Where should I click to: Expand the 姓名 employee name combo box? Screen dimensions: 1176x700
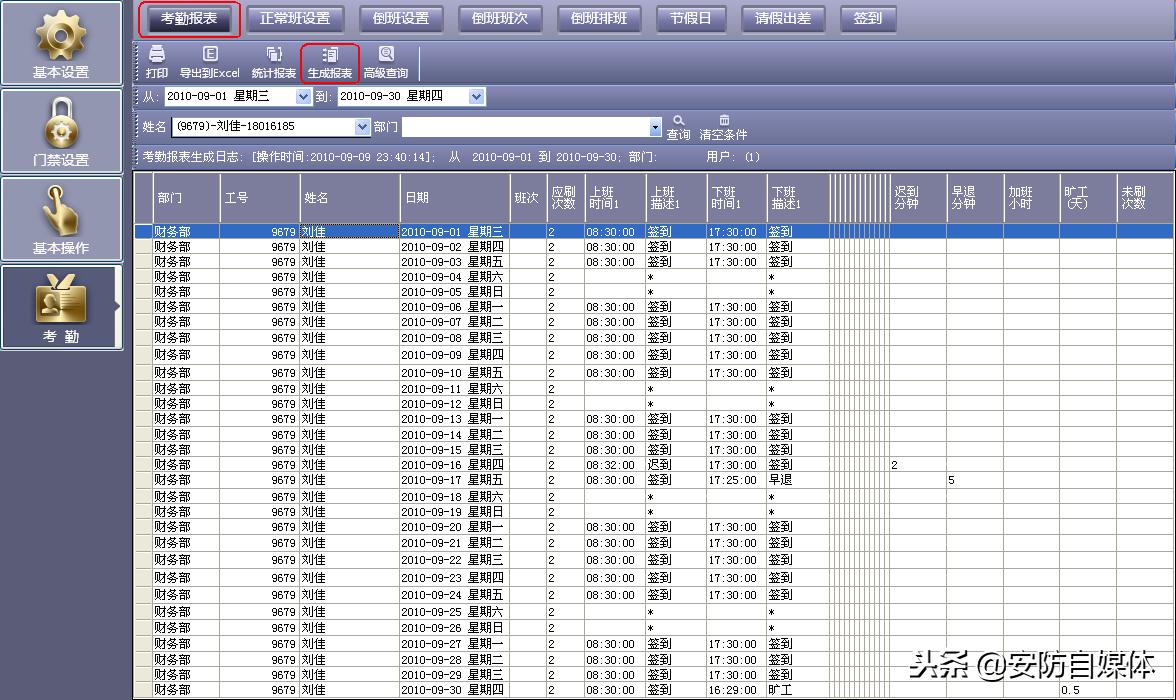364,128
